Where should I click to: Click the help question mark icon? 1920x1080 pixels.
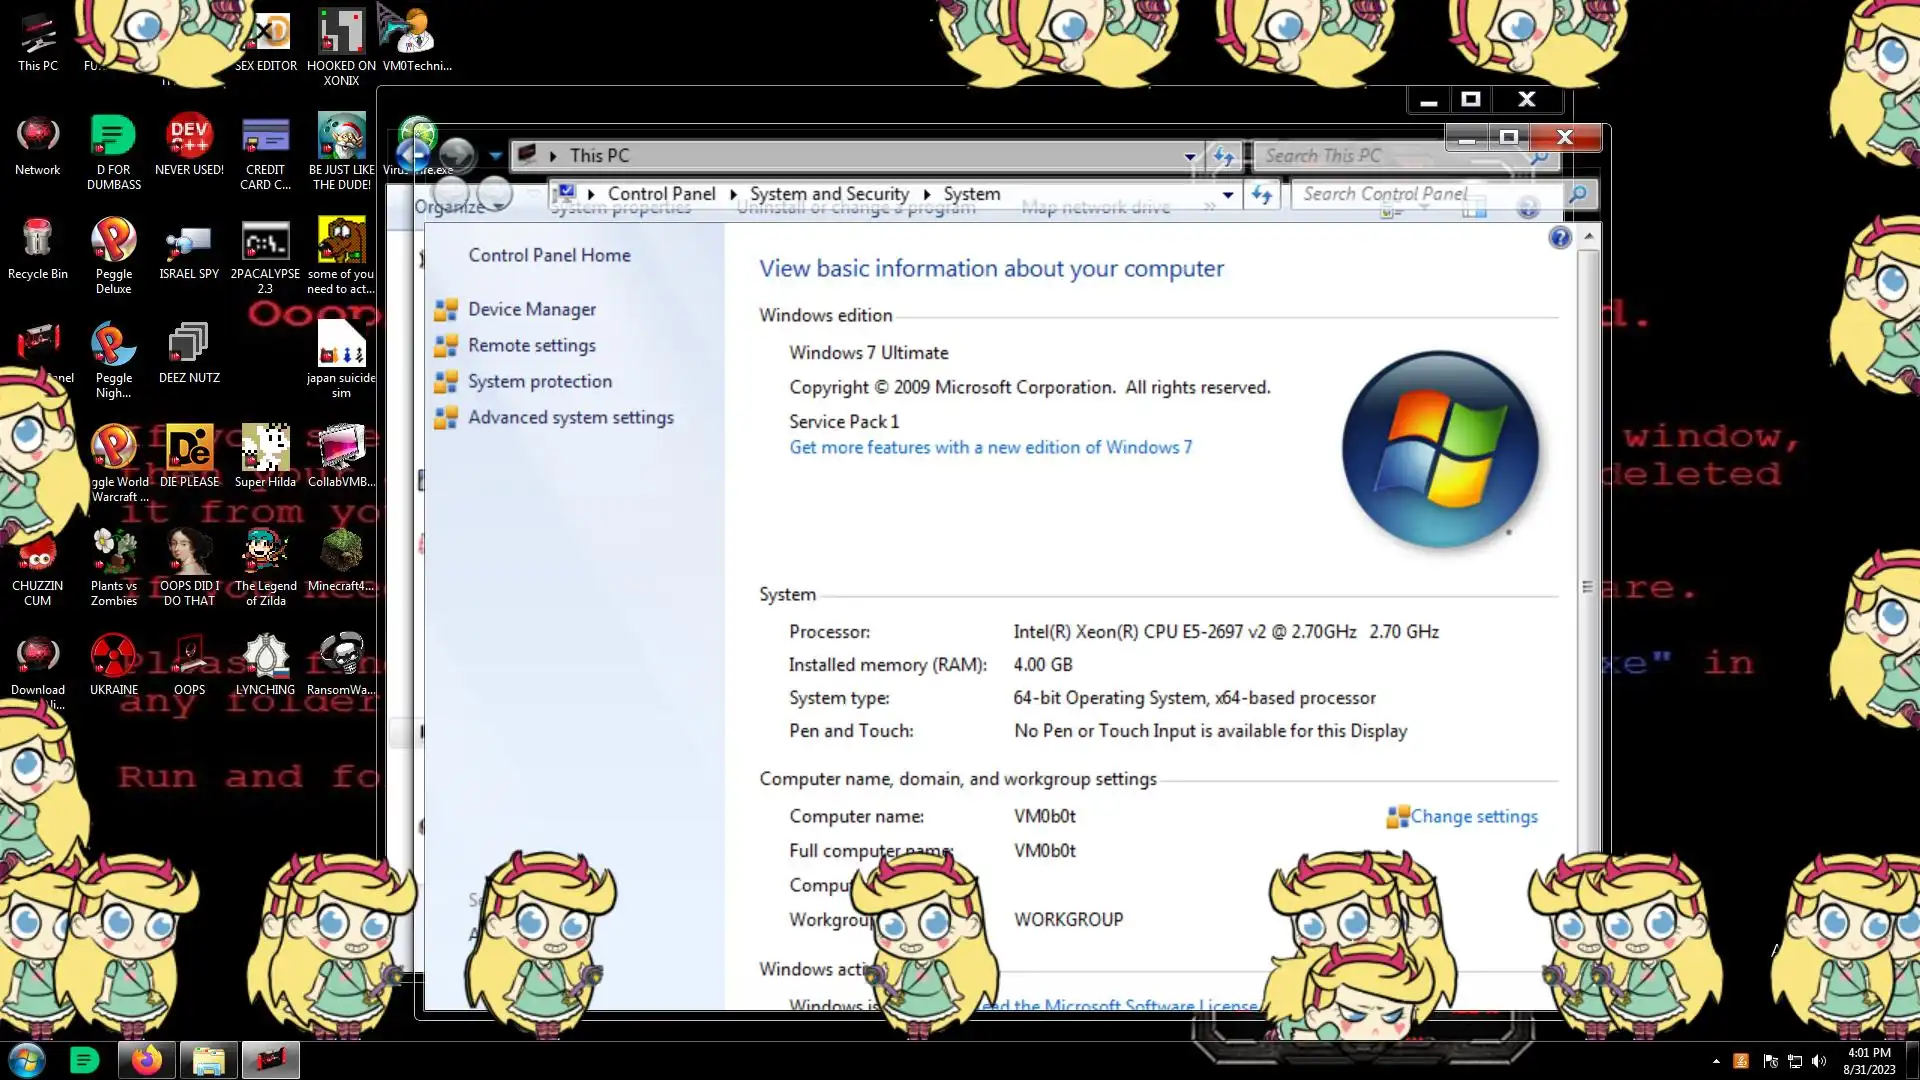(1559, 238)
